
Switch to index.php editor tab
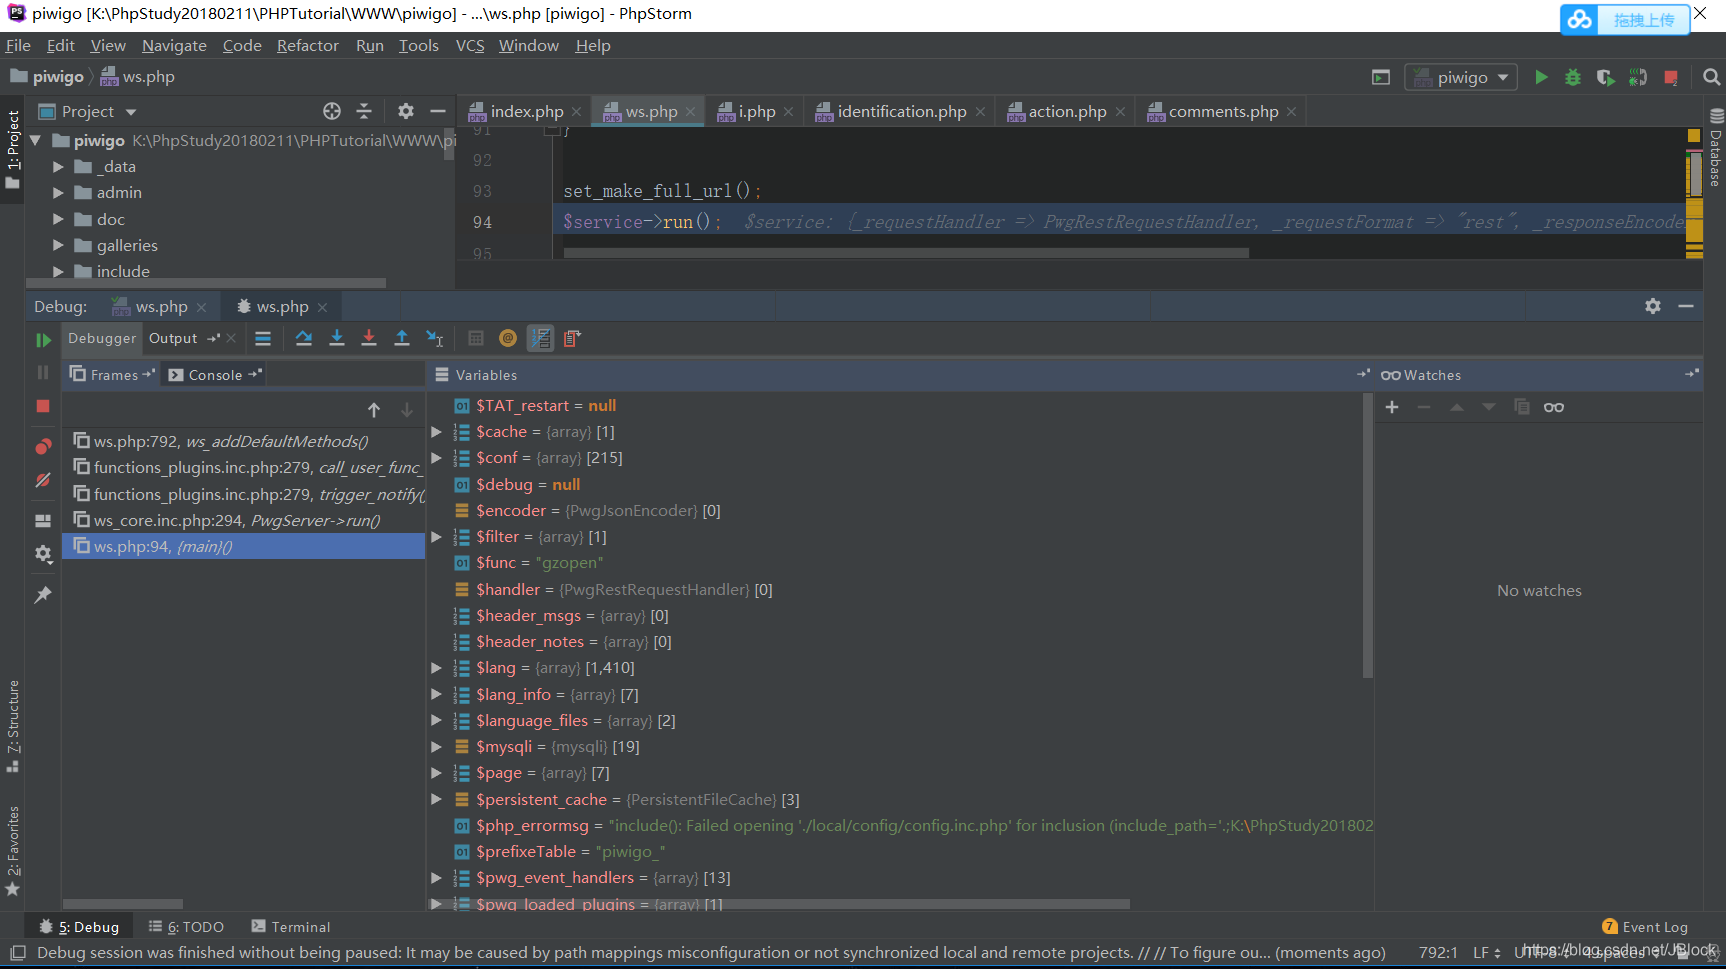pos(526,112)
